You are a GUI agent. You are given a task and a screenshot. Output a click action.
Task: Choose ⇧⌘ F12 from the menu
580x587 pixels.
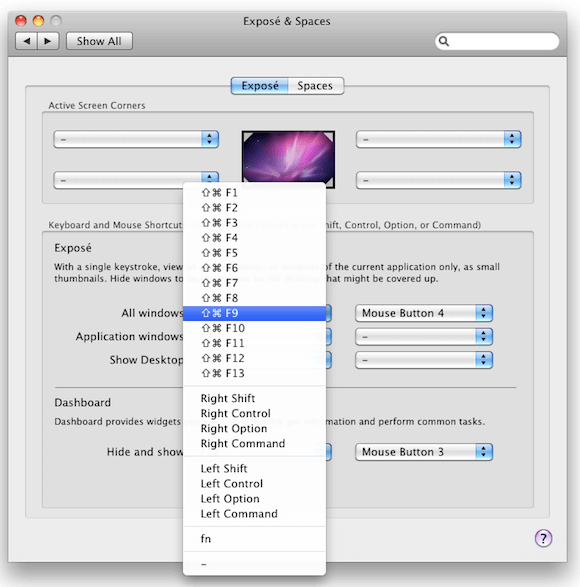click(x=254, y=358)
